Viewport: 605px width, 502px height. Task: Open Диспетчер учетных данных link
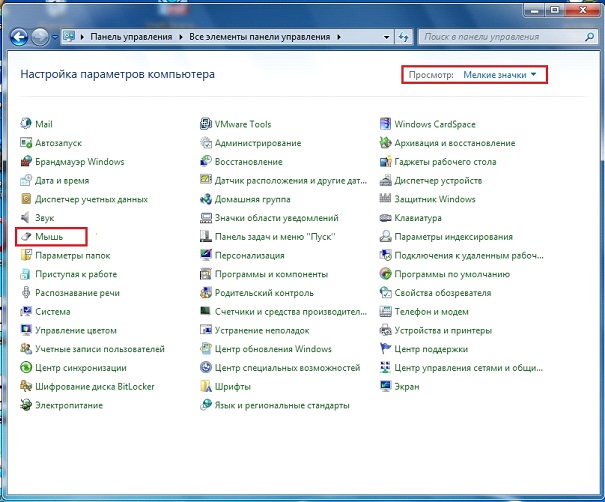[x=91, y=199]
